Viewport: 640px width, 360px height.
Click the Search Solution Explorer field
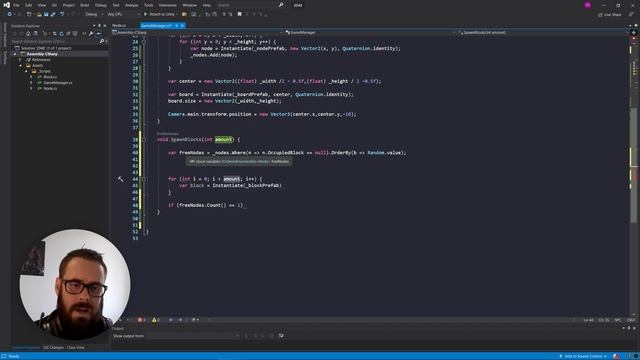[x=55, y=41]
